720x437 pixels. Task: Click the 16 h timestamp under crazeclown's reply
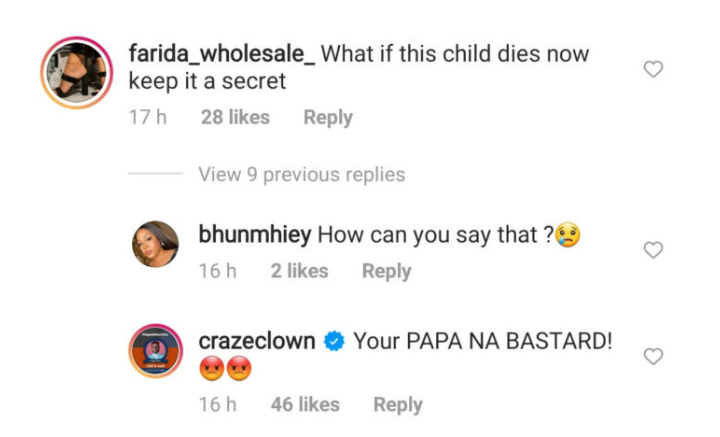[x=217, y=405]
